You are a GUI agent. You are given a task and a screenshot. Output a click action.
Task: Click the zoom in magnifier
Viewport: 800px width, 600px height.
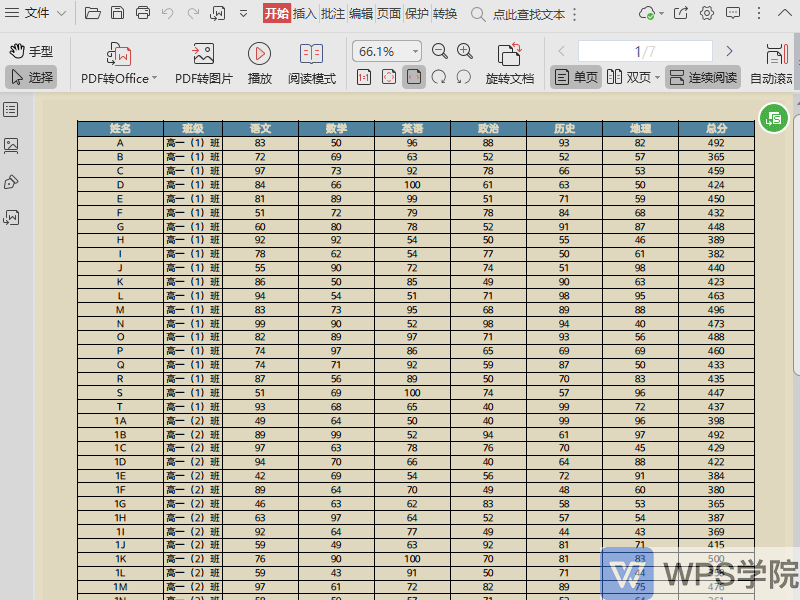(465, 51)
